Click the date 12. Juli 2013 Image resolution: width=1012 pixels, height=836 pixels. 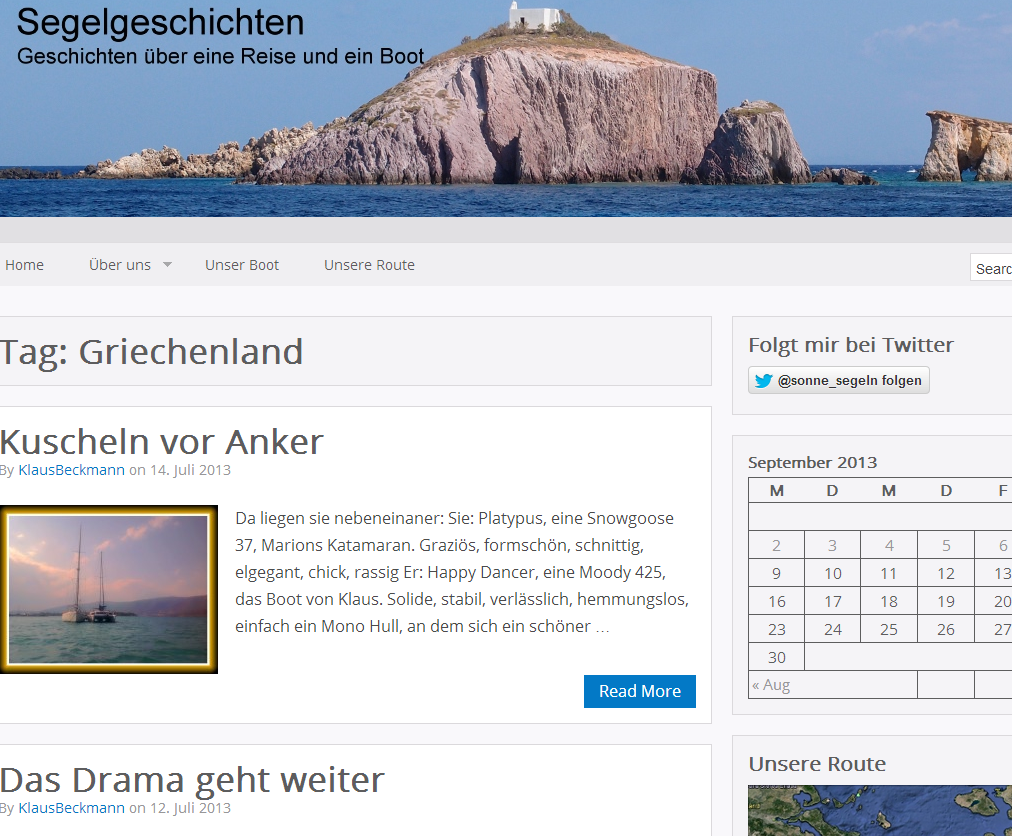[190, 808]
